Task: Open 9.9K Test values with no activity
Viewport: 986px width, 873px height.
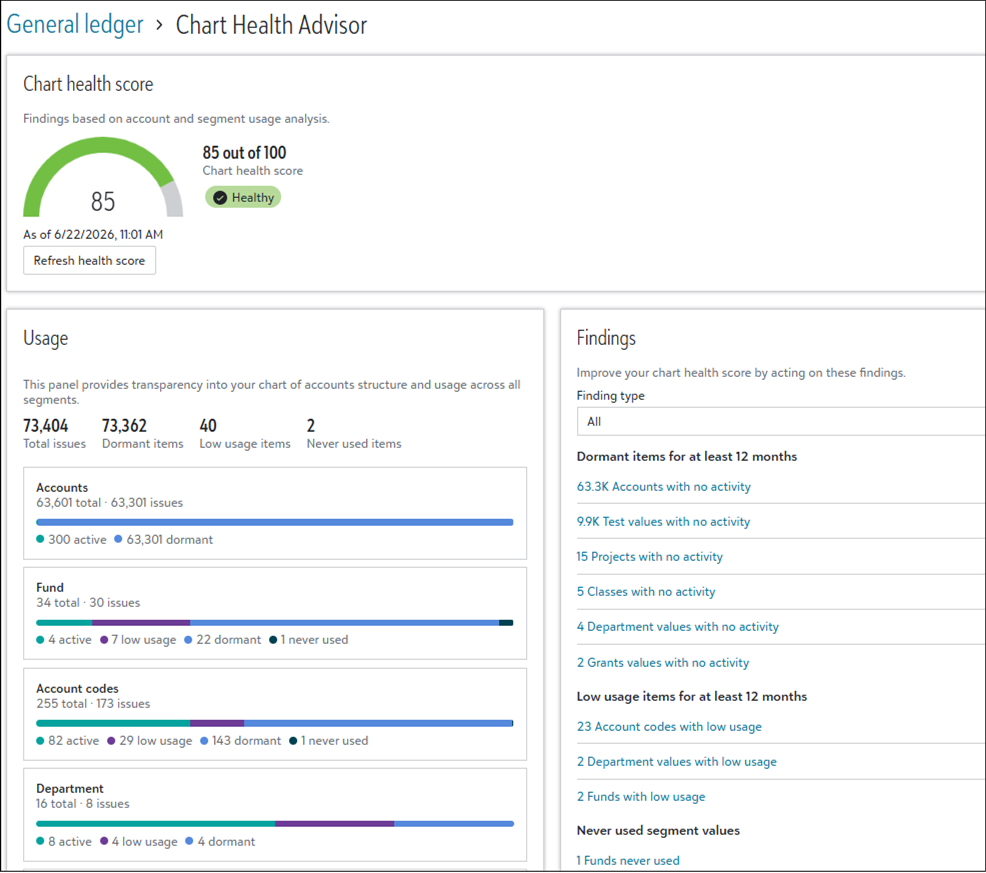Action: click(x=663, y=521)
